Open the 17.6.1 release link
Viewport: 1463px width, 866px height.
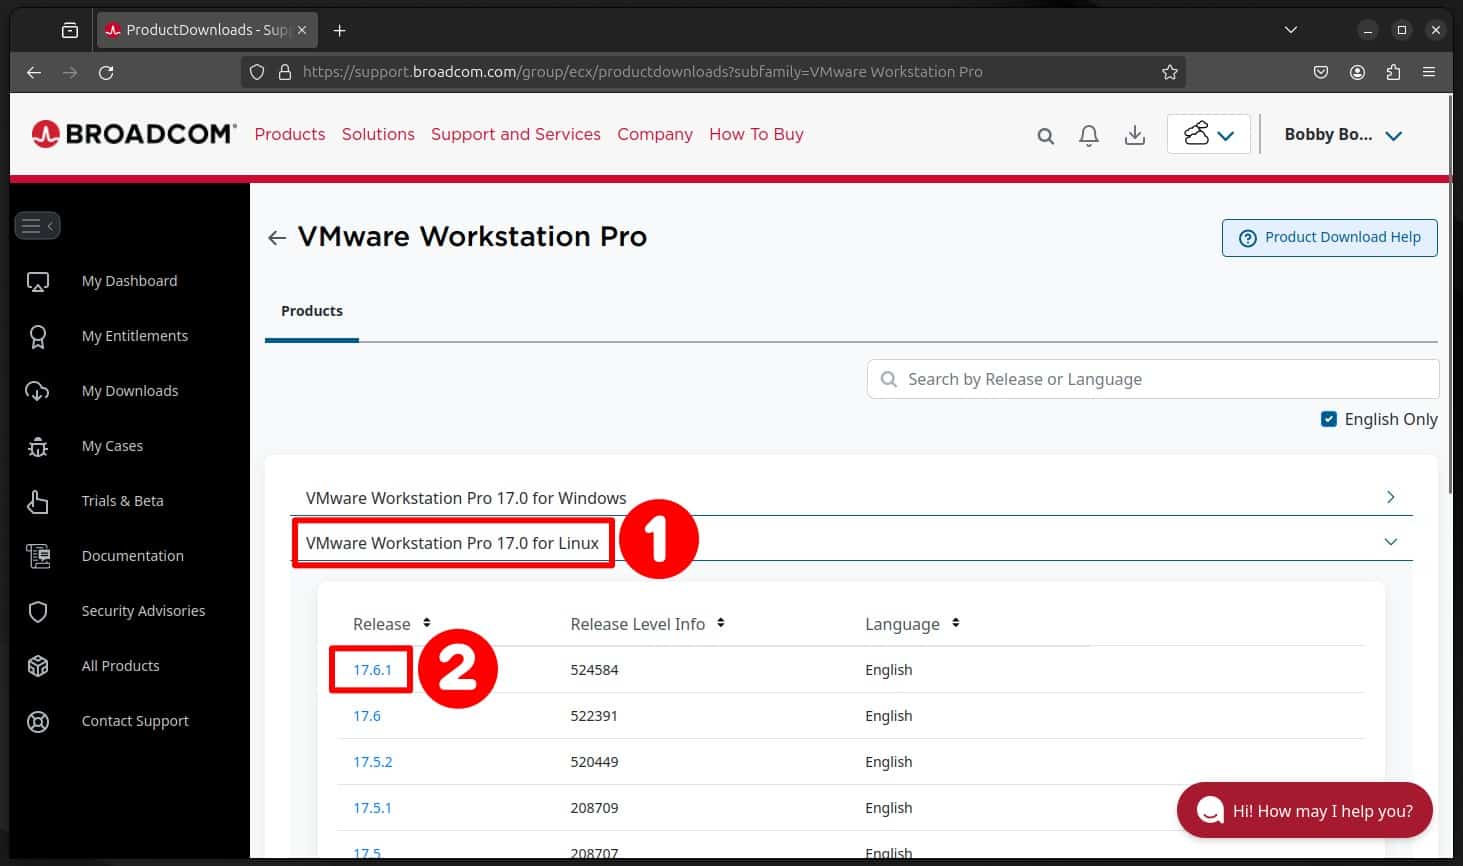[371, 670]
